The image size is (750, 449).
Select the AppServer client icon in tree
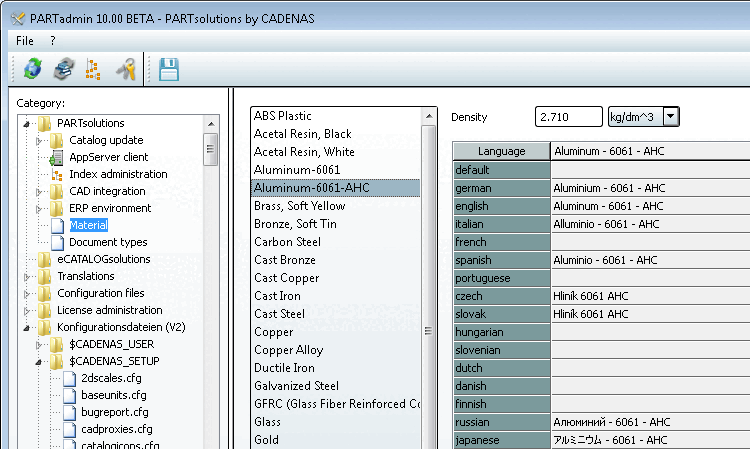57,157
